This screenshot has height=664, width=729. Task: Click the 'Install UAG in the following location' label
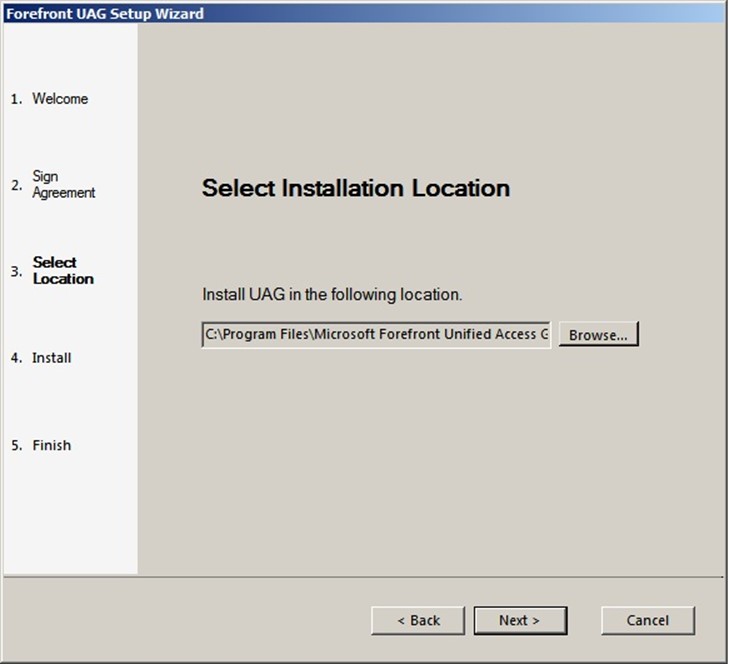pos(332,296)
